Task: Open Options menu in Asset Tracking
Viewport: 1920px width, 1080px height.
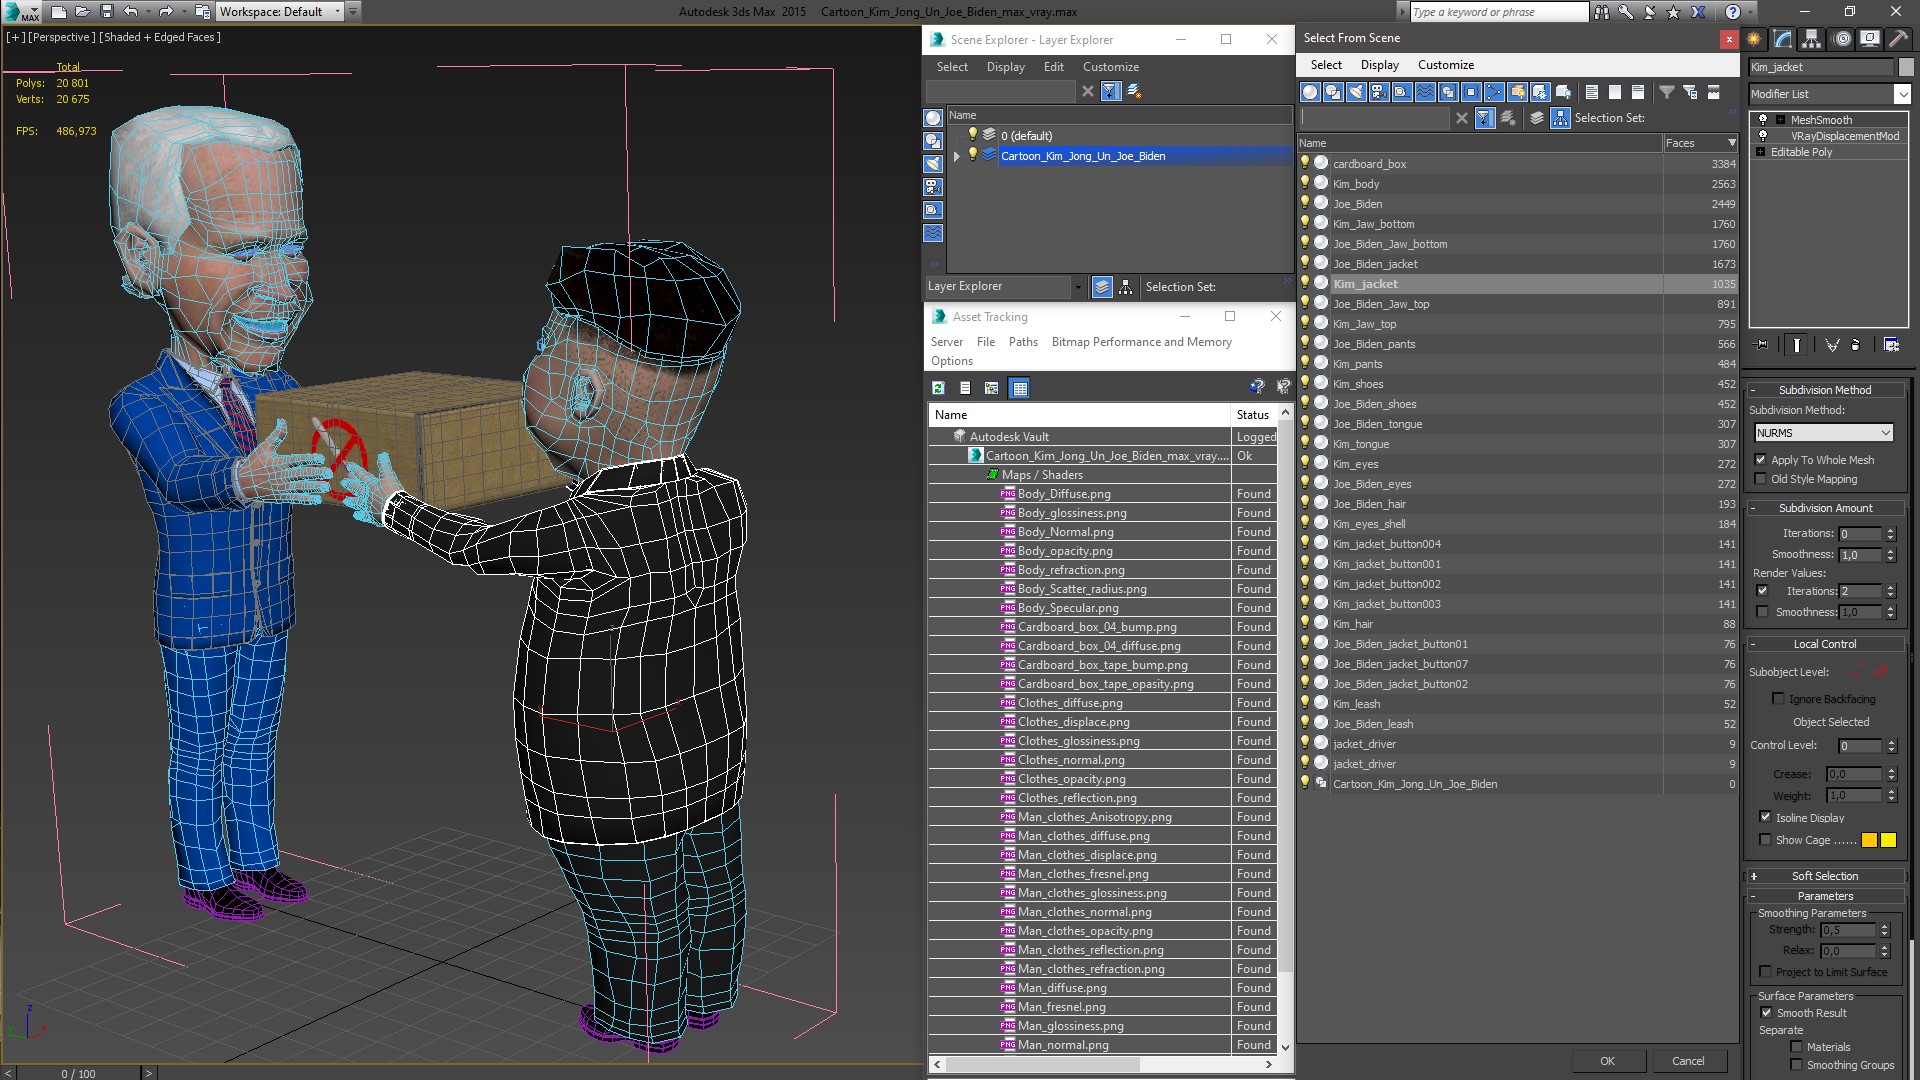Action: click(x=951, y=361)
